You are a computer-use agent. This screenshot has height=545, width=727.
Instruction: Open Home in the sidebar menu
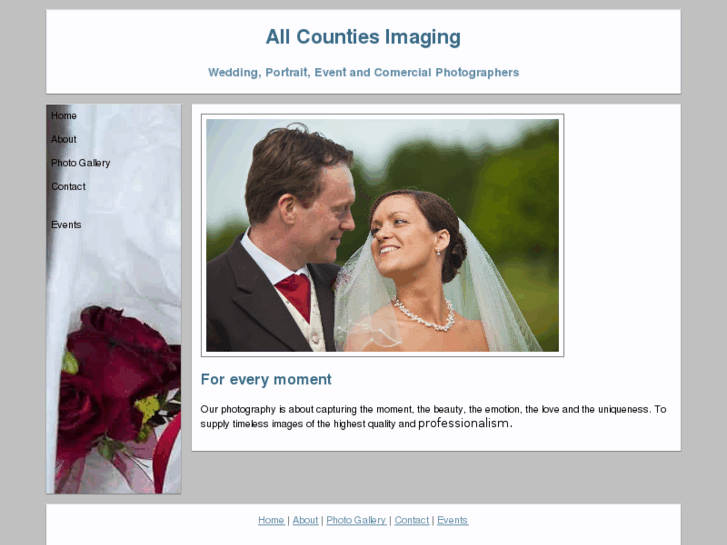pos(64,115)
